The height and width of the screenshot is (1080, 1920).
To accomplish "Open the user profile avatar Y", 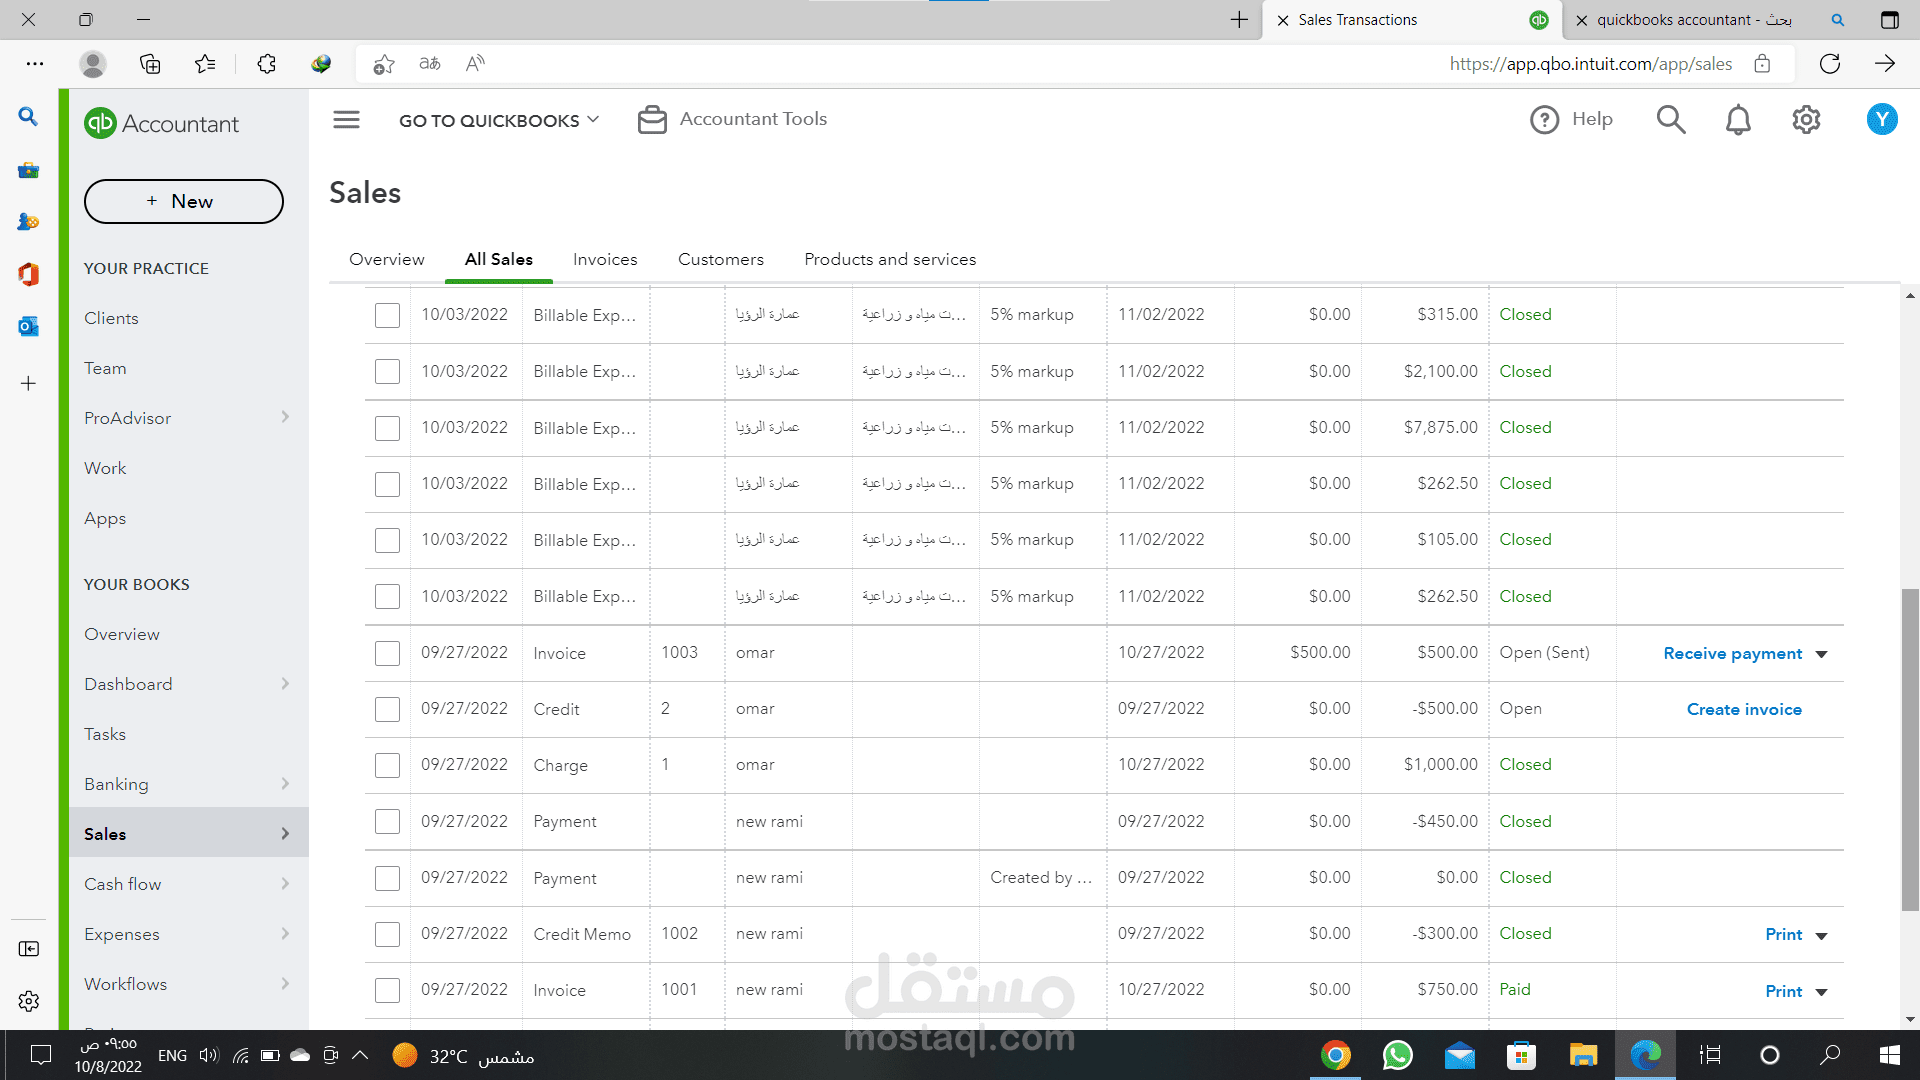I will pos(1882,120).
